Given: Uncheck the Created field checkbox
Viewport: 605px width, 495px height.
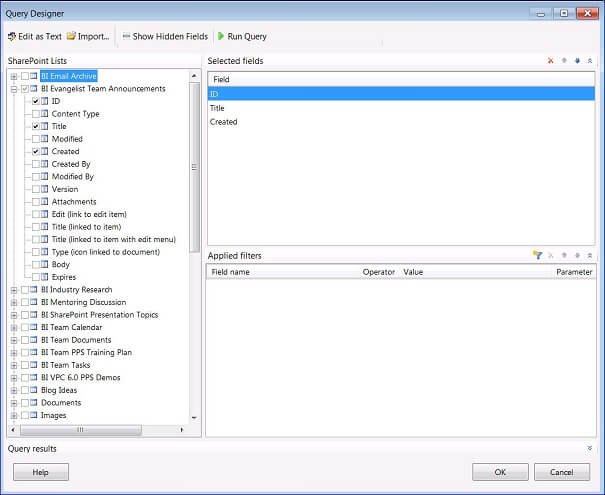Looking at the screenshot, I should (36, 152).
